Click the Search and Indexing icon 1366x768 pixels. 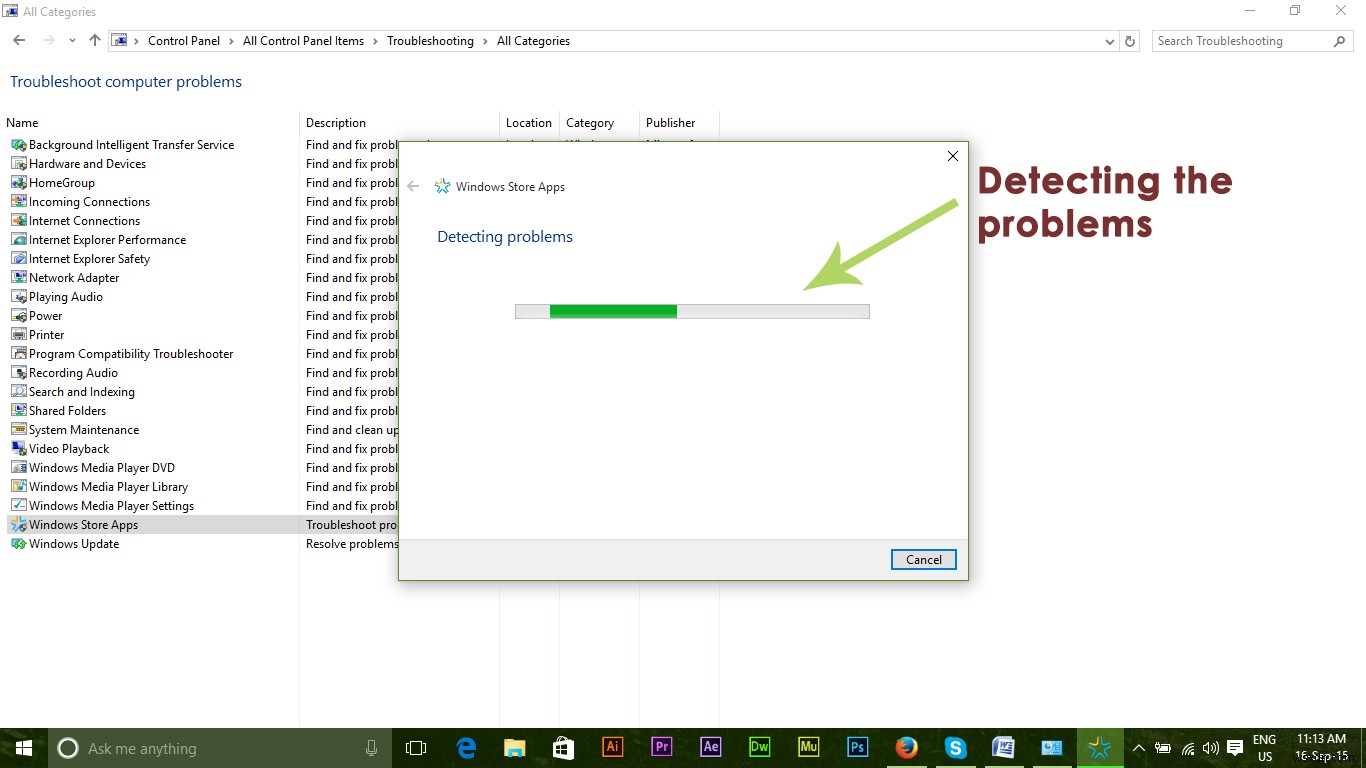click(x=18, y=392)
